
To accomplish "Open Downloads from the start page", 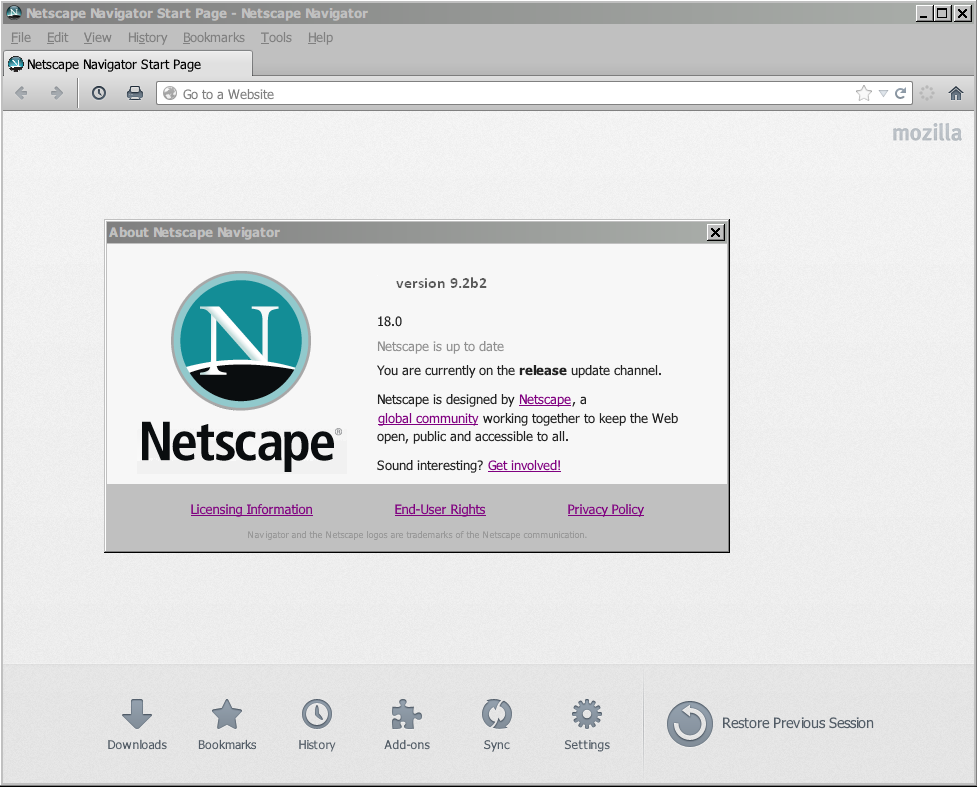I will coord(137,725).
